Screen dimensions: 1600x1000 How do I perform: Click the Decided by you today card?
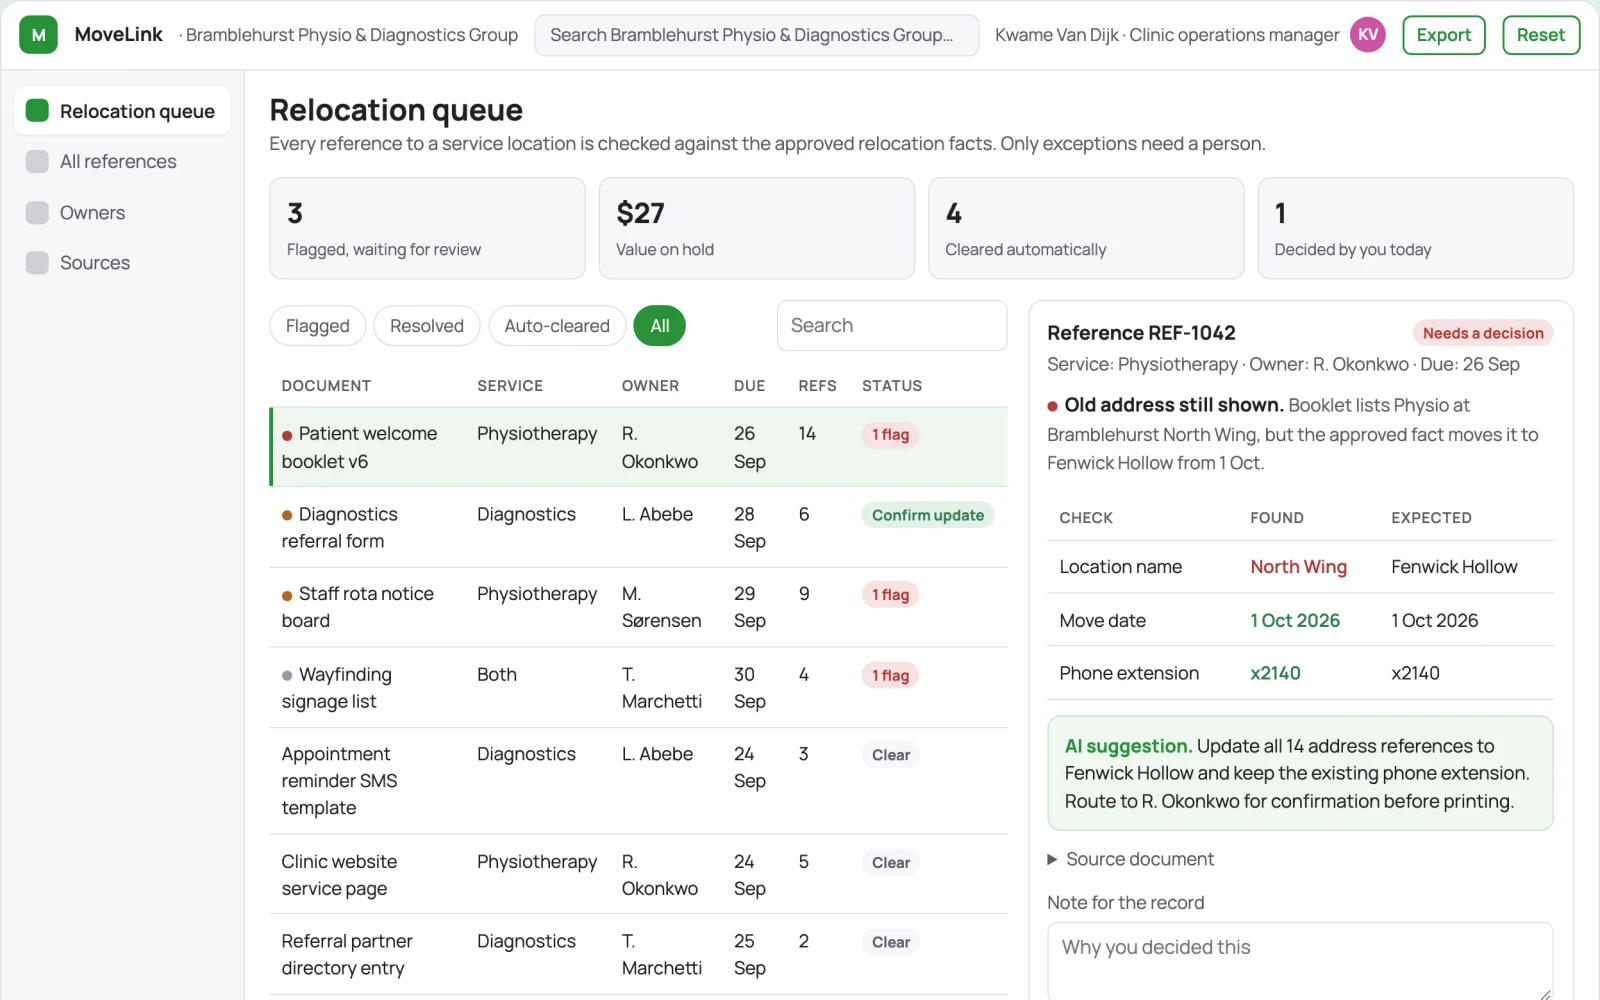coord(1415,228)
